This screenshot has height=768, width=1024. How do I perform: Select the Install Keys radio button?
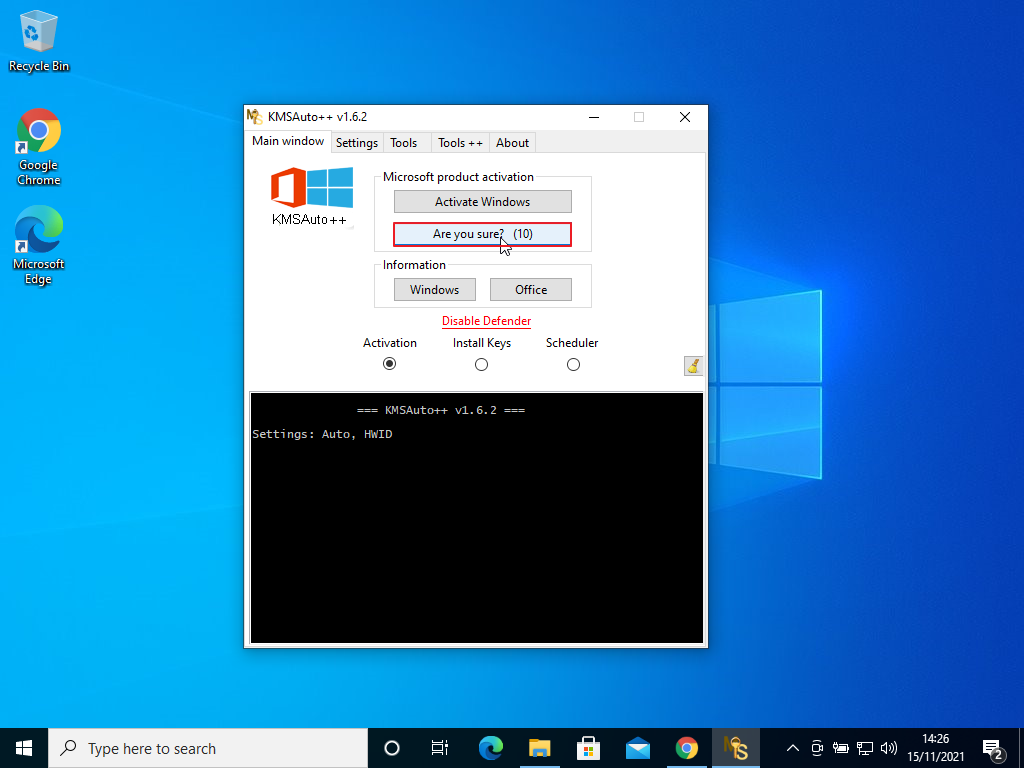click(x=481, y=364)
